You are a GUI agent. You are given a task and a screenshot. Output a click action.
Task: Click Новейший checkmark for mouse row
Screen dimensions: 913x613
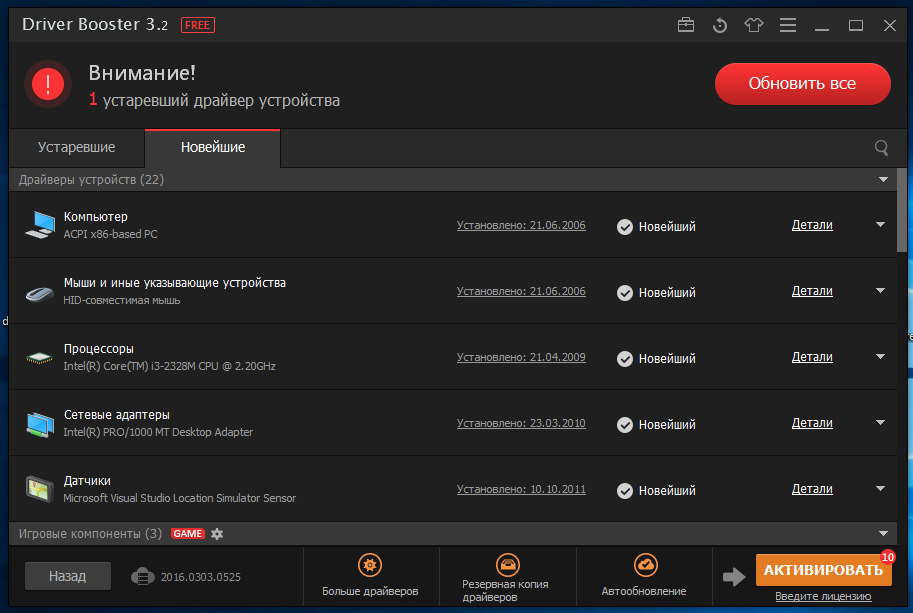(x=625, y=293)
